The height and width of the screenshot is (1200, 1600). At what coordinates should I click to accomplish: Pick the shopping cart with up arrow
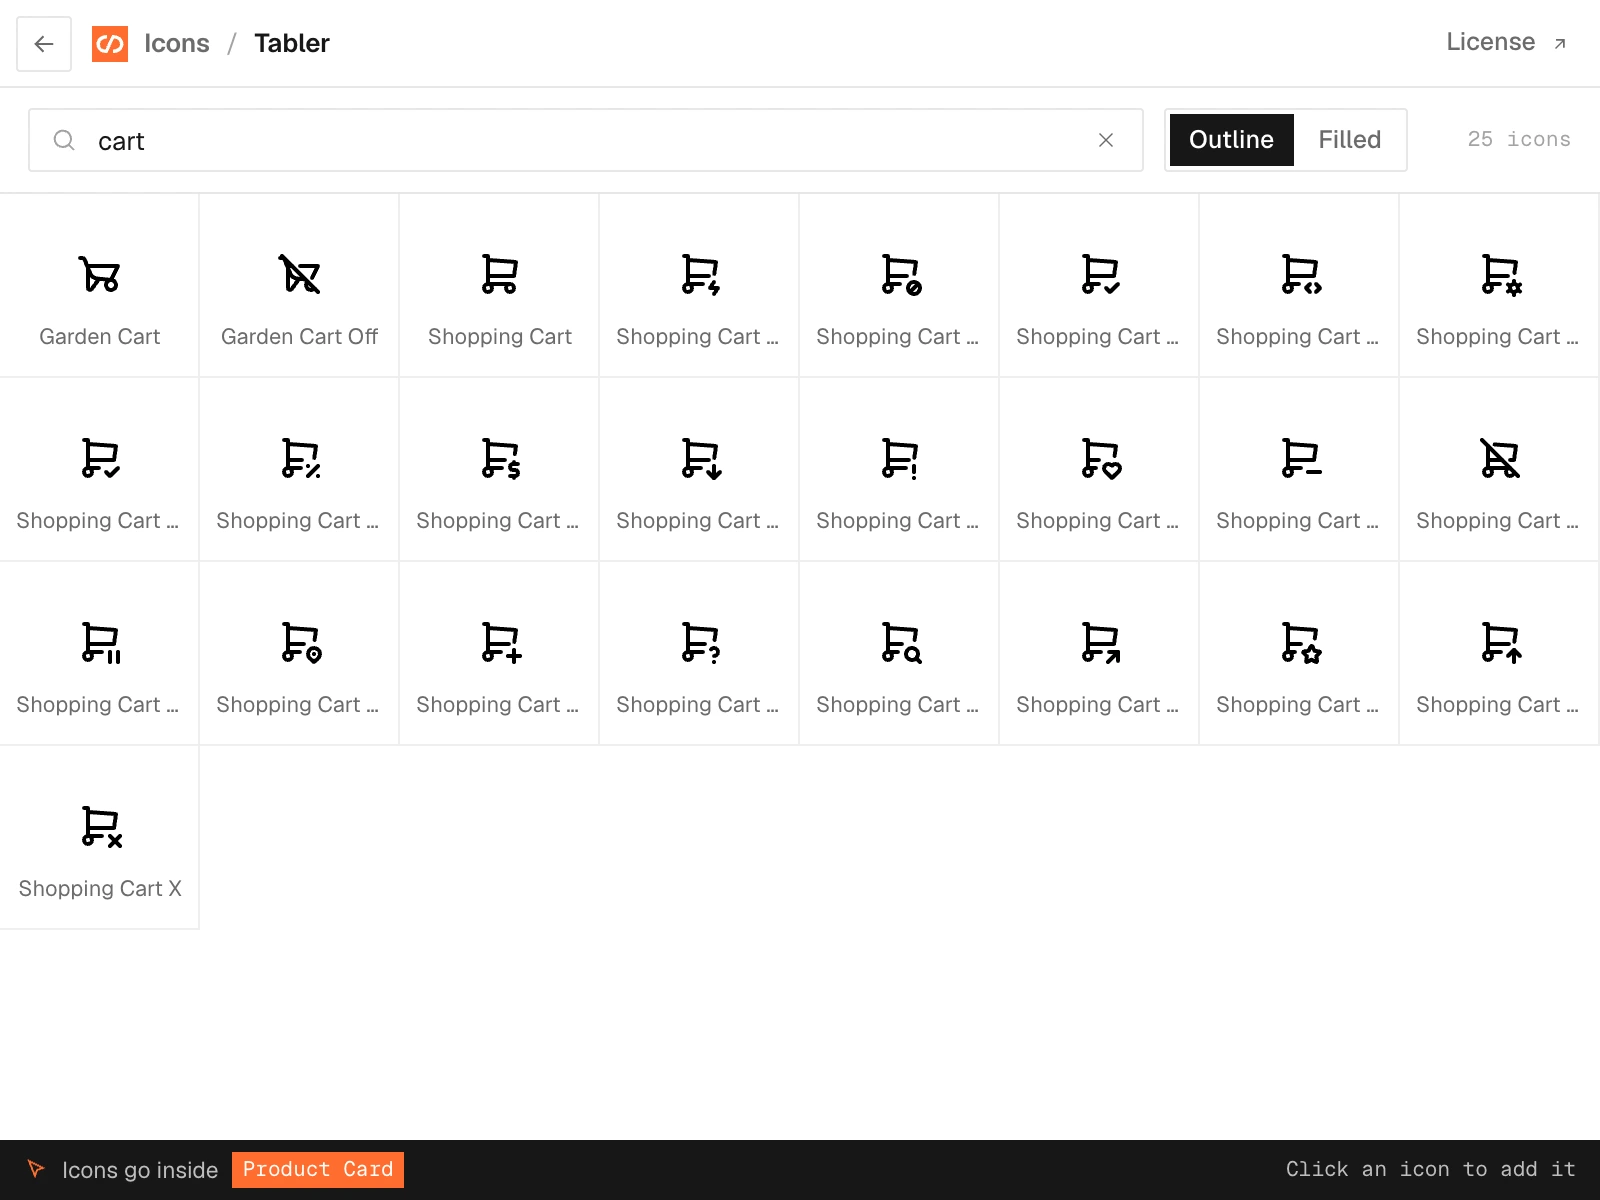[1500, 654]
